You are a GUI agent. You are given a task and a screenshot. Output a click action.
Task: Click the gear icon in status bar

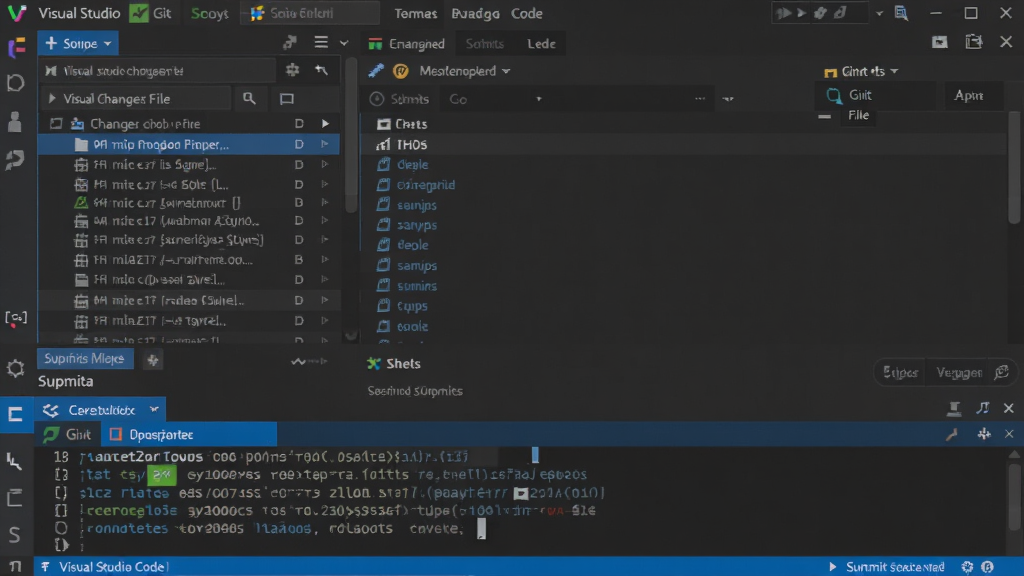click(967, 567)
